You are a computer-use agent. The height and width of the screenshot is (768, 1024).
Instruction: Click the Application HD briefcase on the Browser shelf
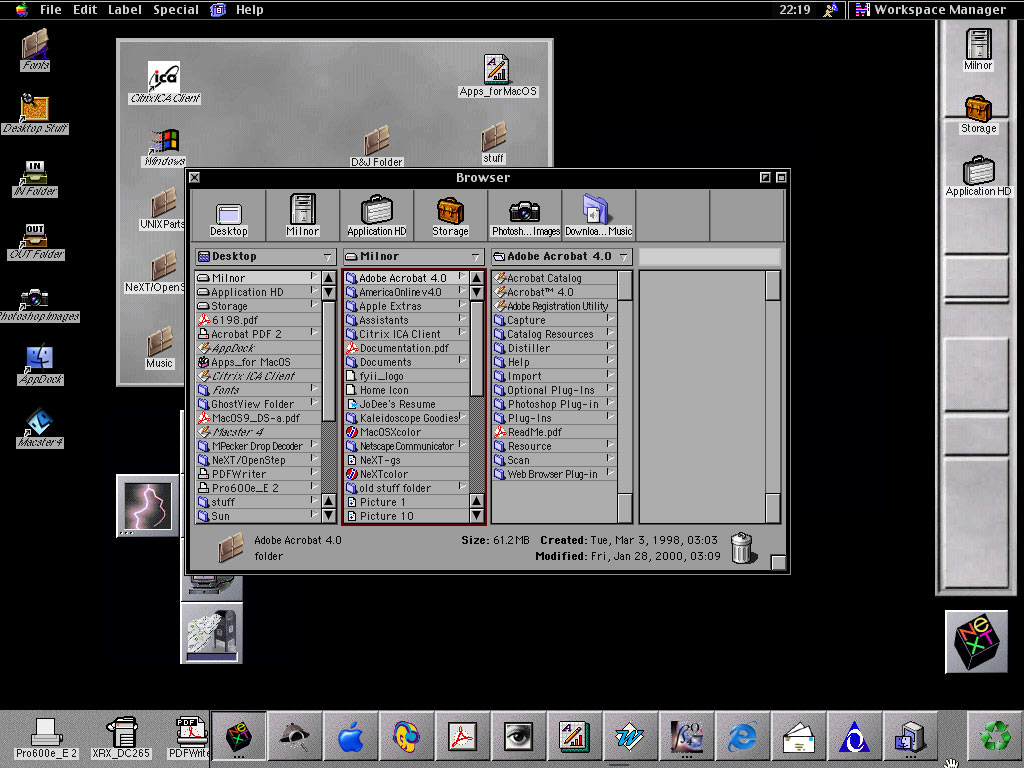coord(377,216)
